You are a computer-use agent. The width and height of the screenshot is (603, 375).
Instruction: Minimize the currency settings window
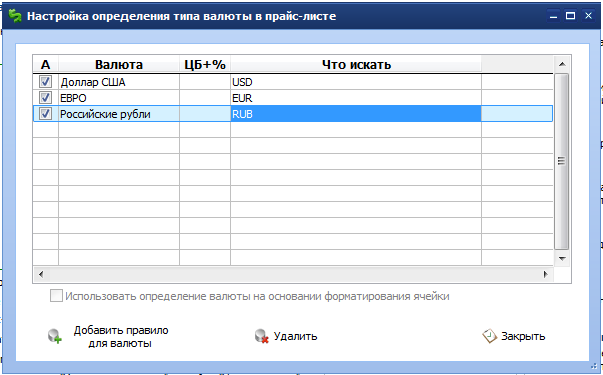553,16
